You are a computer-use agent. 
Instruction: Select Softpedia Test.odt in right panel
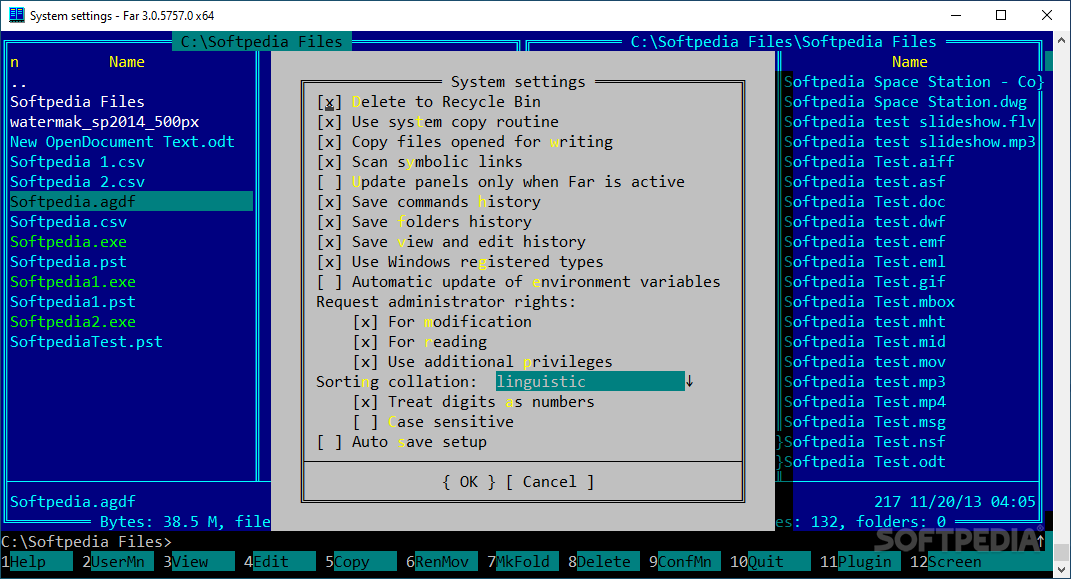point(865,462)
